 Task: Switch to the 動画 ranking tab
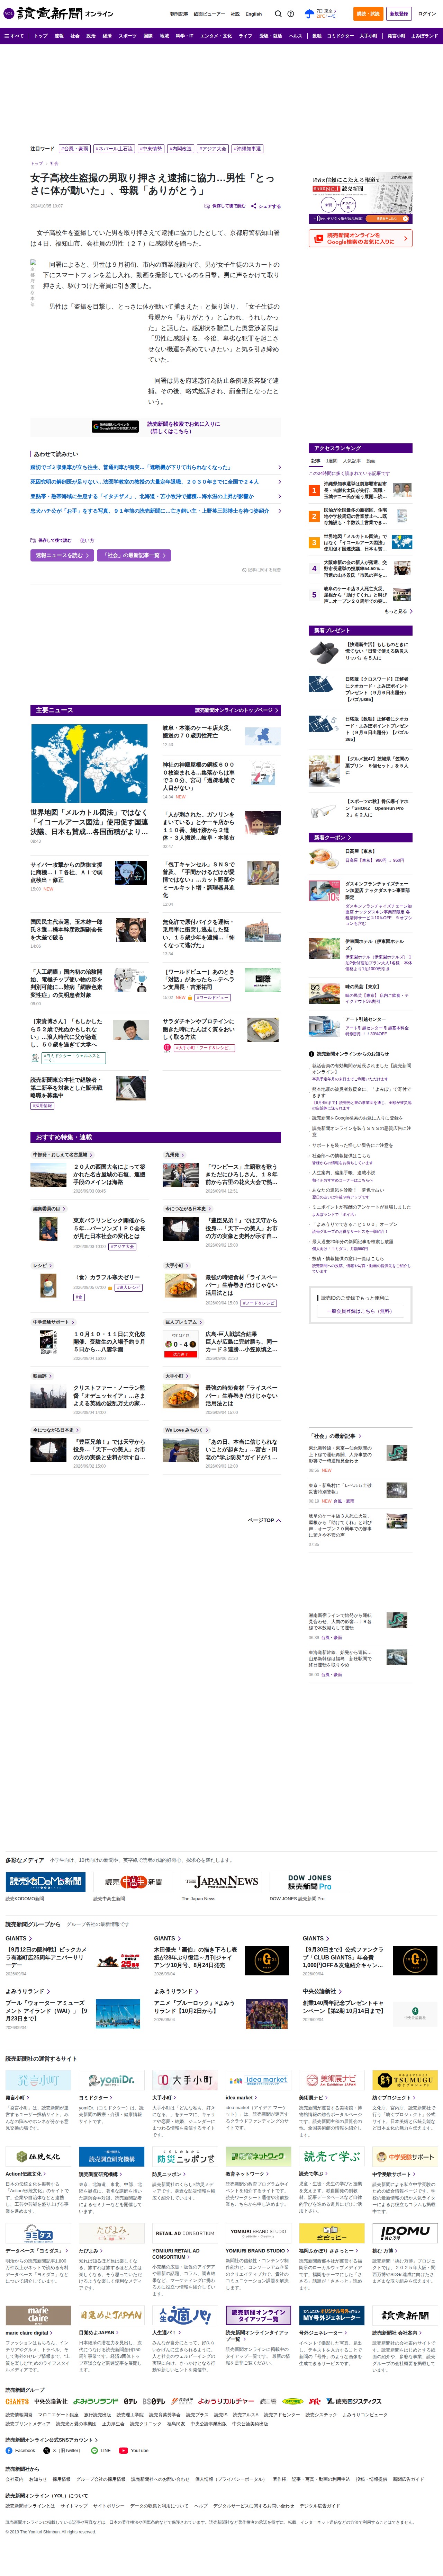point(371,461)
